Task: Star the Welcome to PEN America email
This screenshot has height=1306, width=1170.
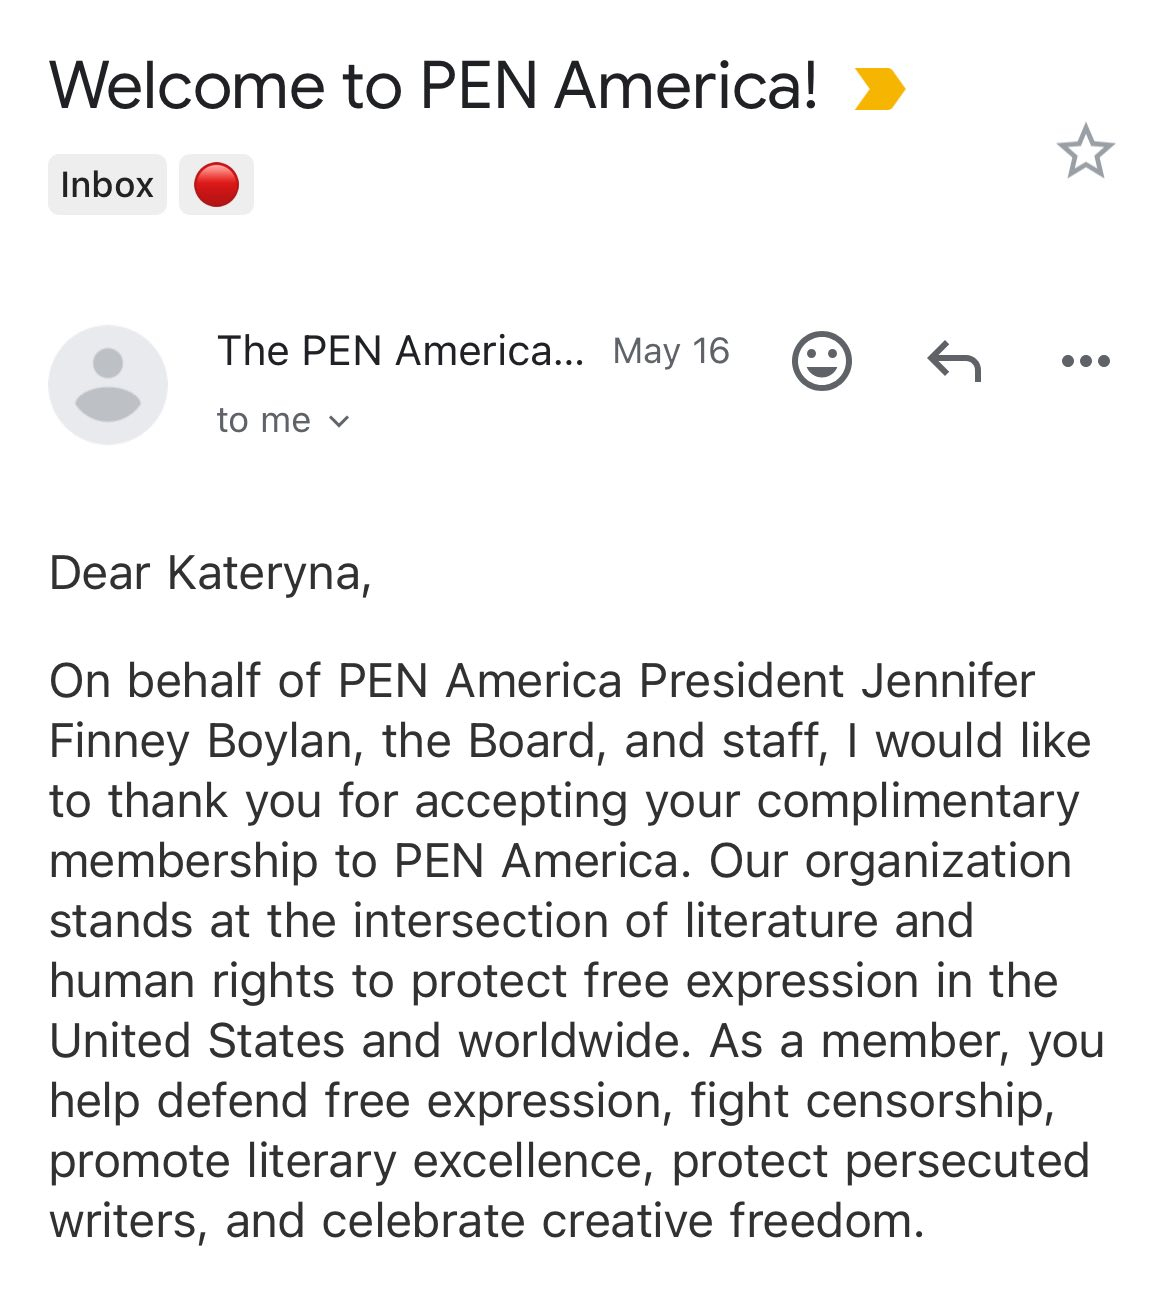Action: pyautogui.click(x=1085, y=152)
